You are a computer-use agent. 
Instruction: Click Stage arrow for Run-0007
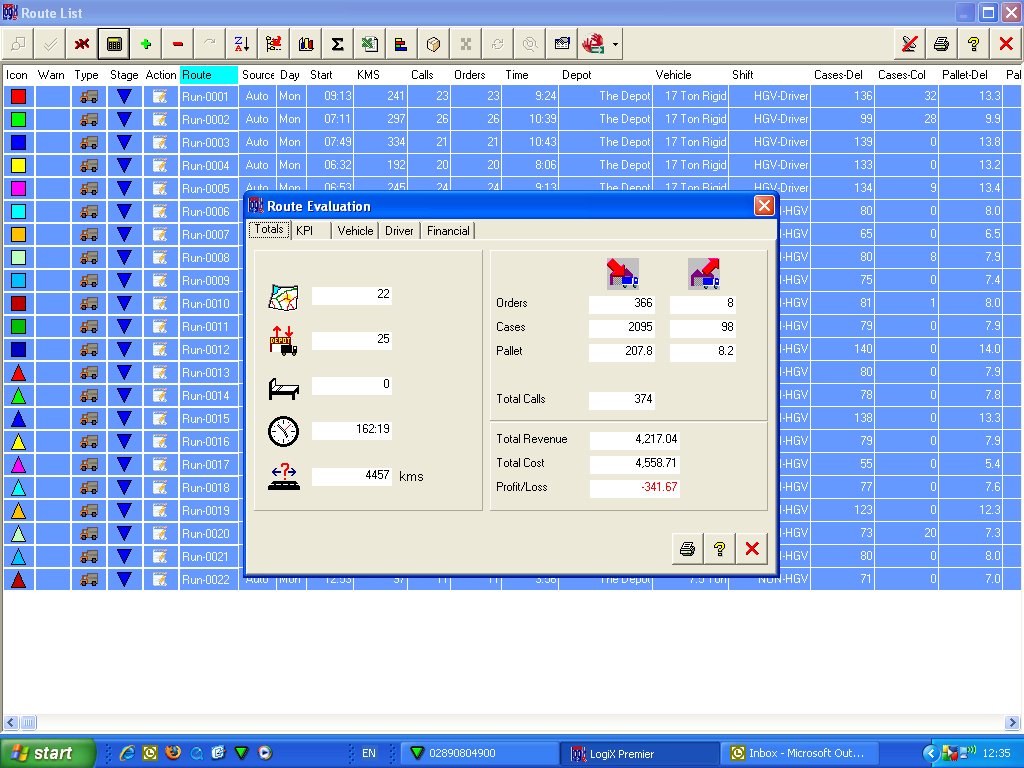(124, 234)
